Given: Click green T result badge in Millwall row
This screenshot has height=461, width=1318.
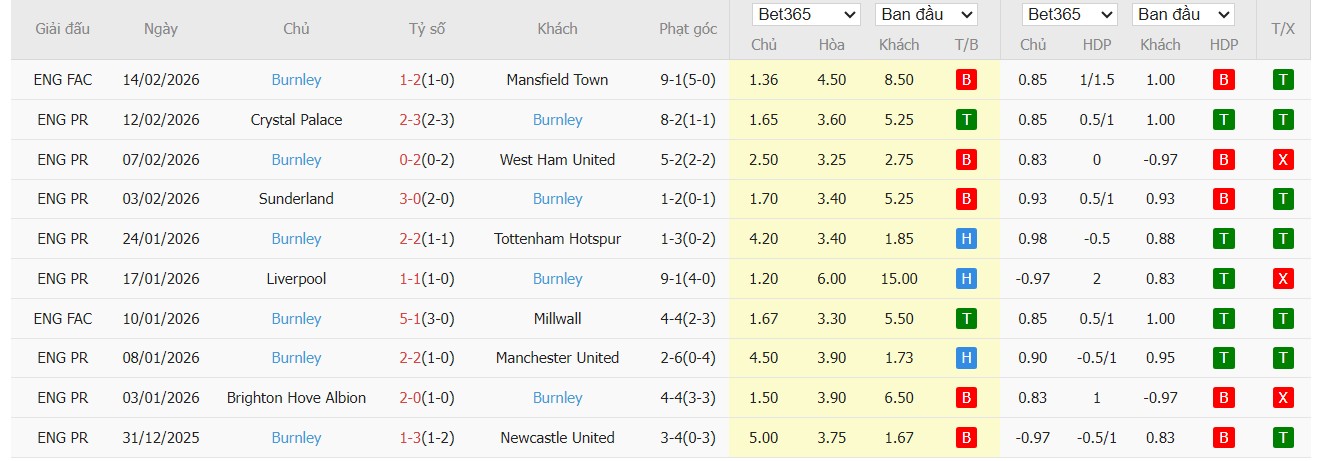Looking at the screenshot, I should pos(966,319).
